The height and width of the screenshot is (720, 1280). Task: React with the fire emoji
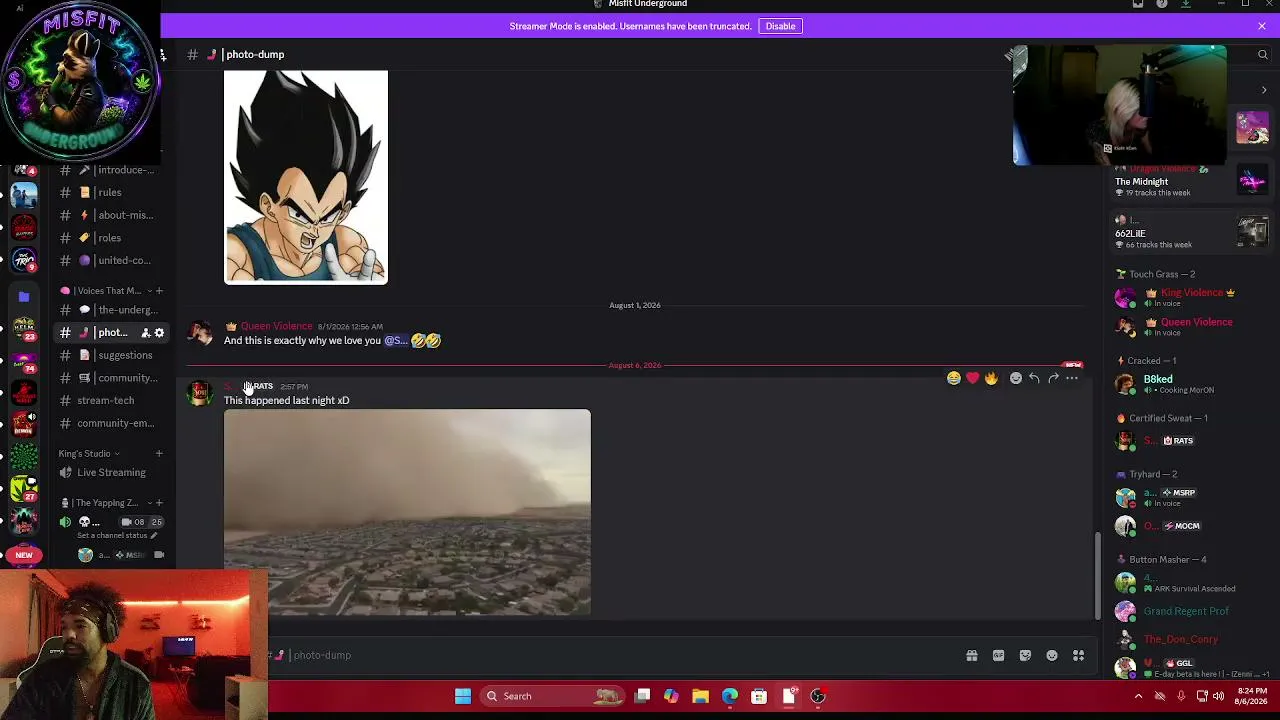991,378
